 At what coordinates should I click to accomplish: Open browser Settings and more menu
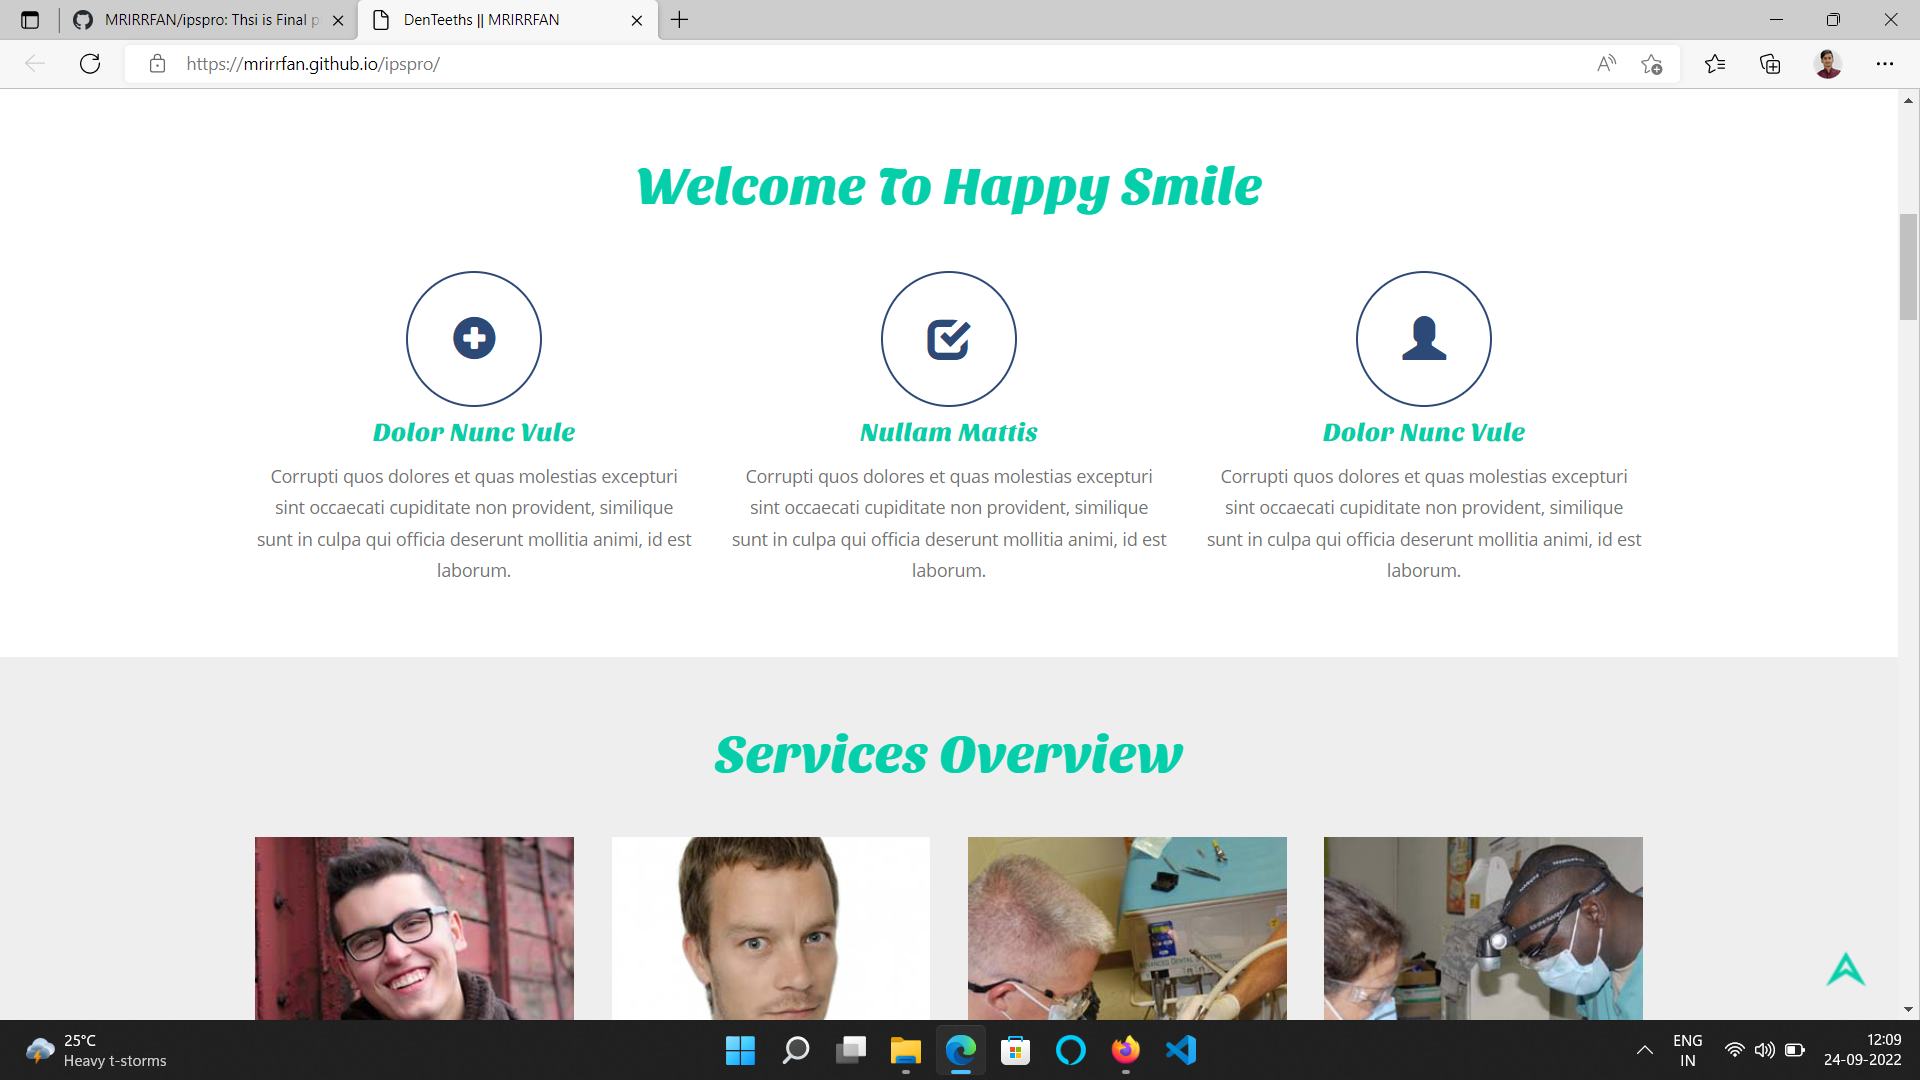point(1884,64)
